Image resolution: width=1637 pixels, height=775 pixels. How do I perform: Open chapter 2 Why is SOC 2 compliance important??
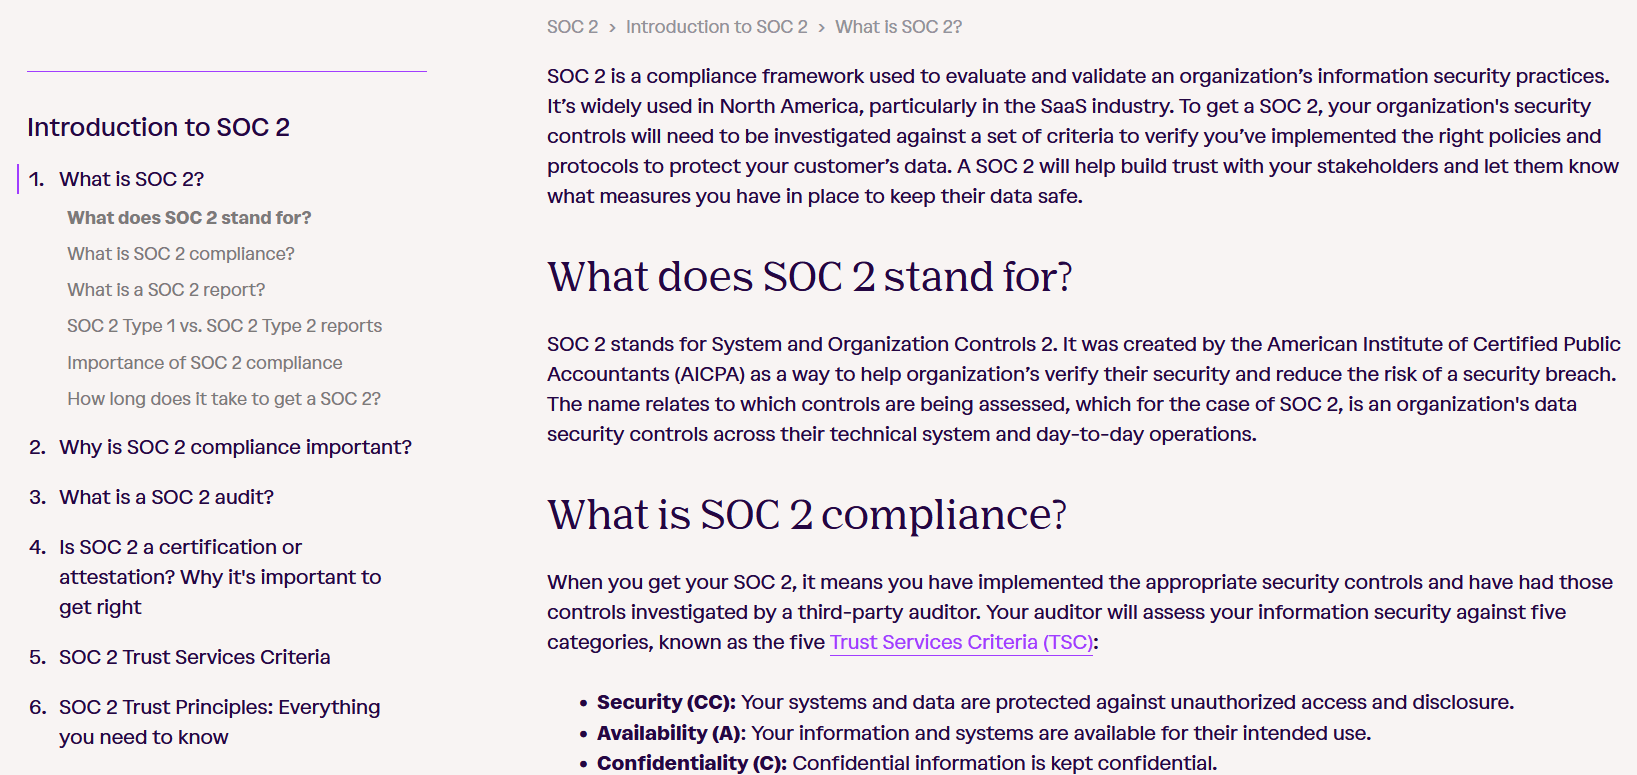tap(235, 447)
